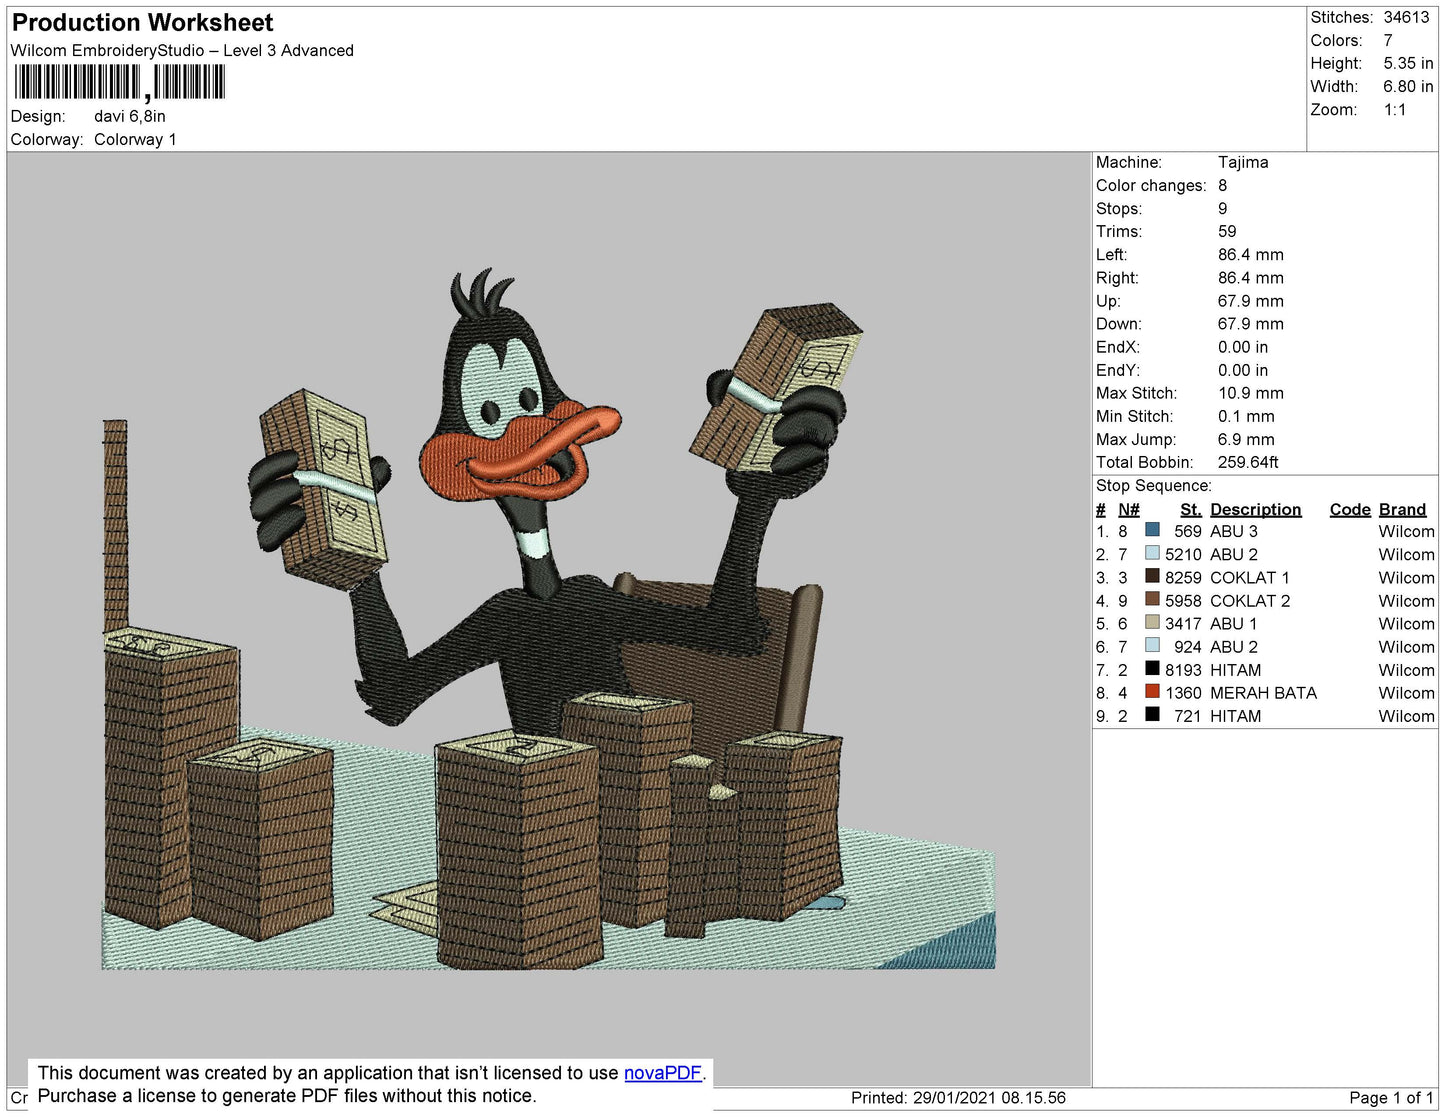1445x1117 pixels.
Task: Click the ABU 3 color swatch in stop 1
Action: 1152,530
